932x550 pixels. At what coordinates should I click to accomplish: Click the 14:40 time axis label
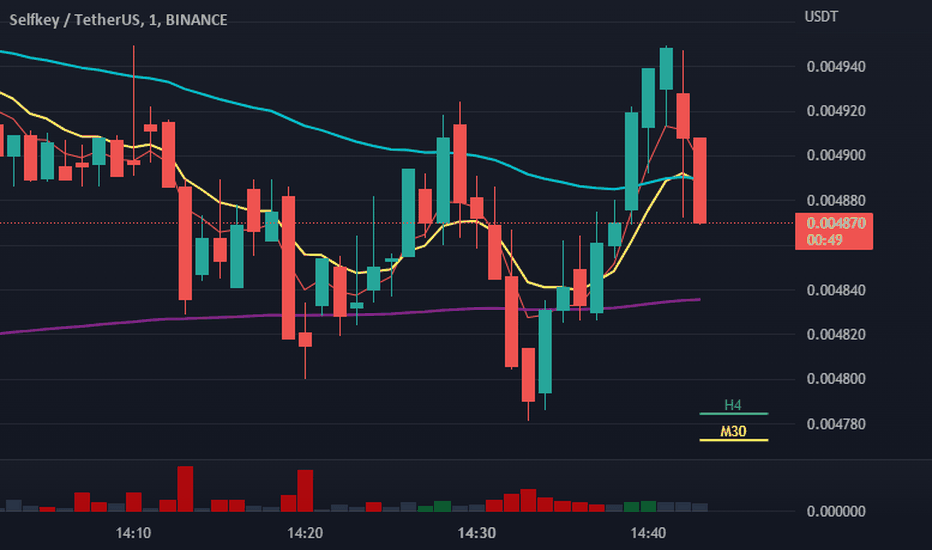coord(648,533)
